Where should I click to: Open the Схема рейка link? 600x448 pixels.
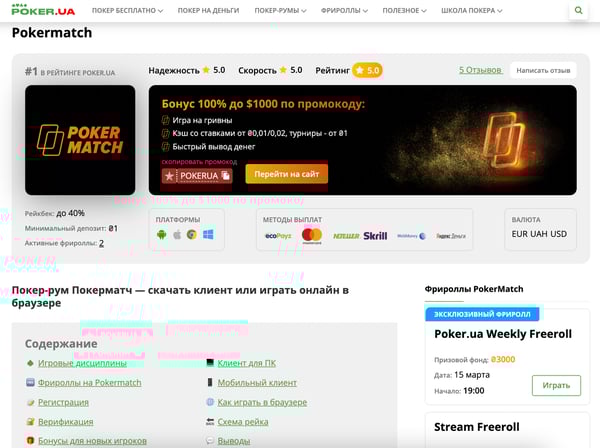pyautogui.click(x=243, y=422)
